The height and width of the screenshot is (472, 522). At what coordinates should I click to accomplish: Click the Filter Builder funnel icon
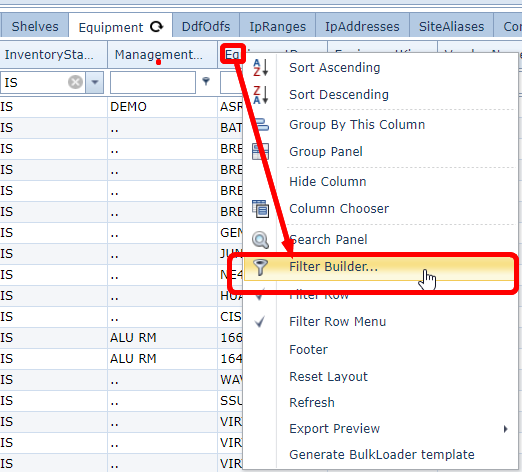click(x=260, y=267)
